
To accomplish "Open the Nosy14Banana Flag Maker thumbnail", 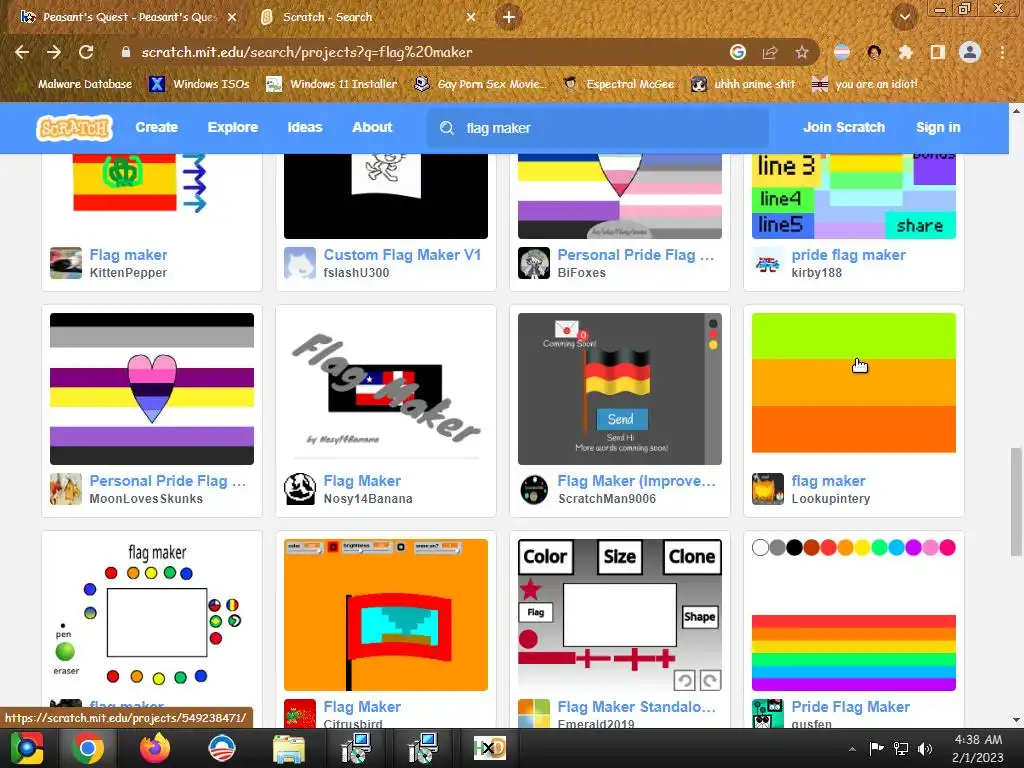I will [386, 389].
